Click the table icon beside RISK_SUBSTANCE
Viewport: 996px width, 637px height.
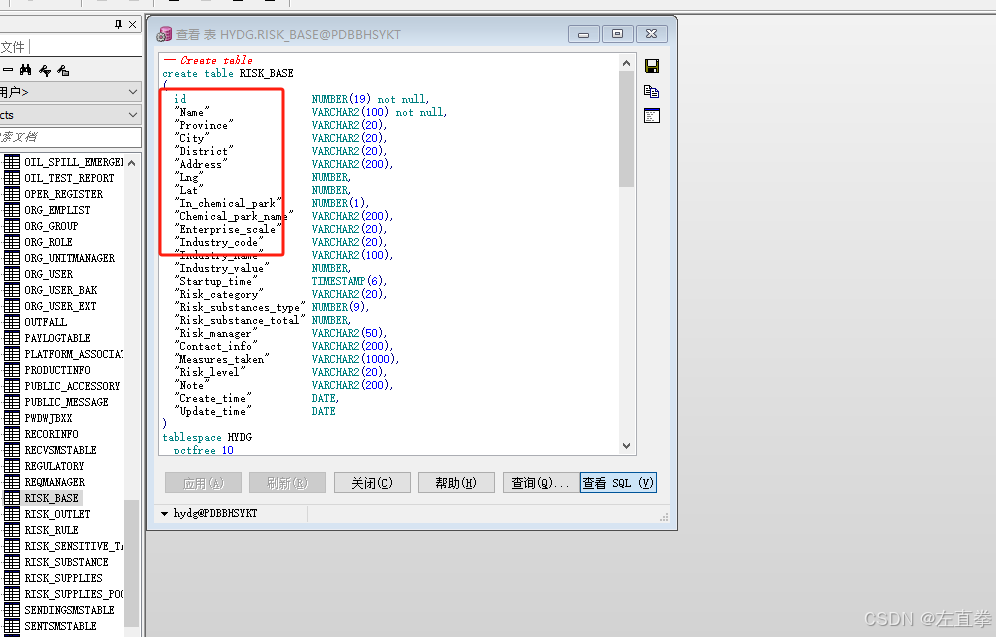(x=12, y=562)
